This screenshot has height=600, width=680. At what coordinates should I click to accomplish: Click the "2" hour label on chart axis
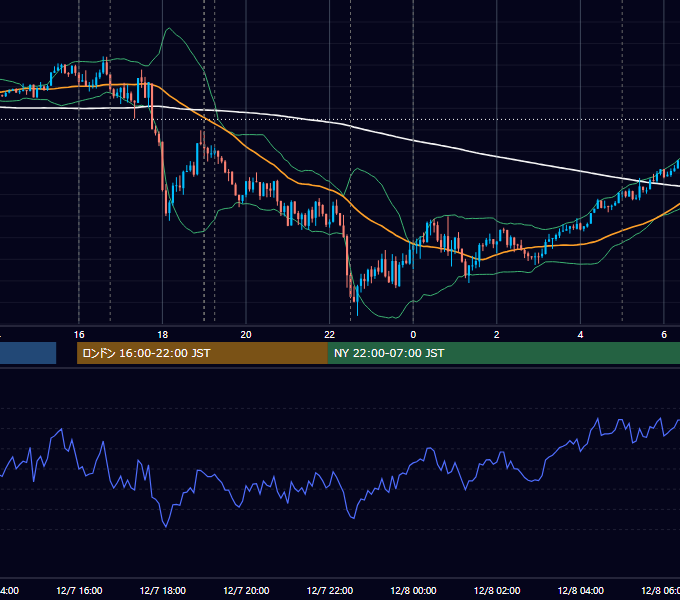click(497, 335)
